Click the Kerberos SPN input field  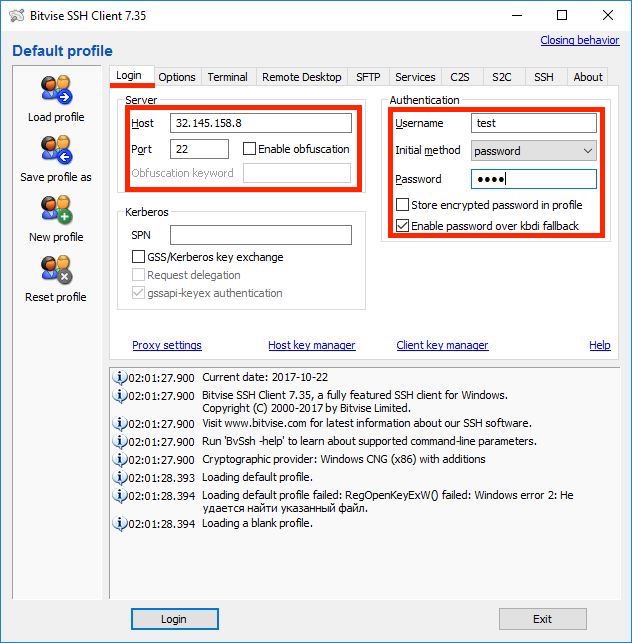point(261,235)
